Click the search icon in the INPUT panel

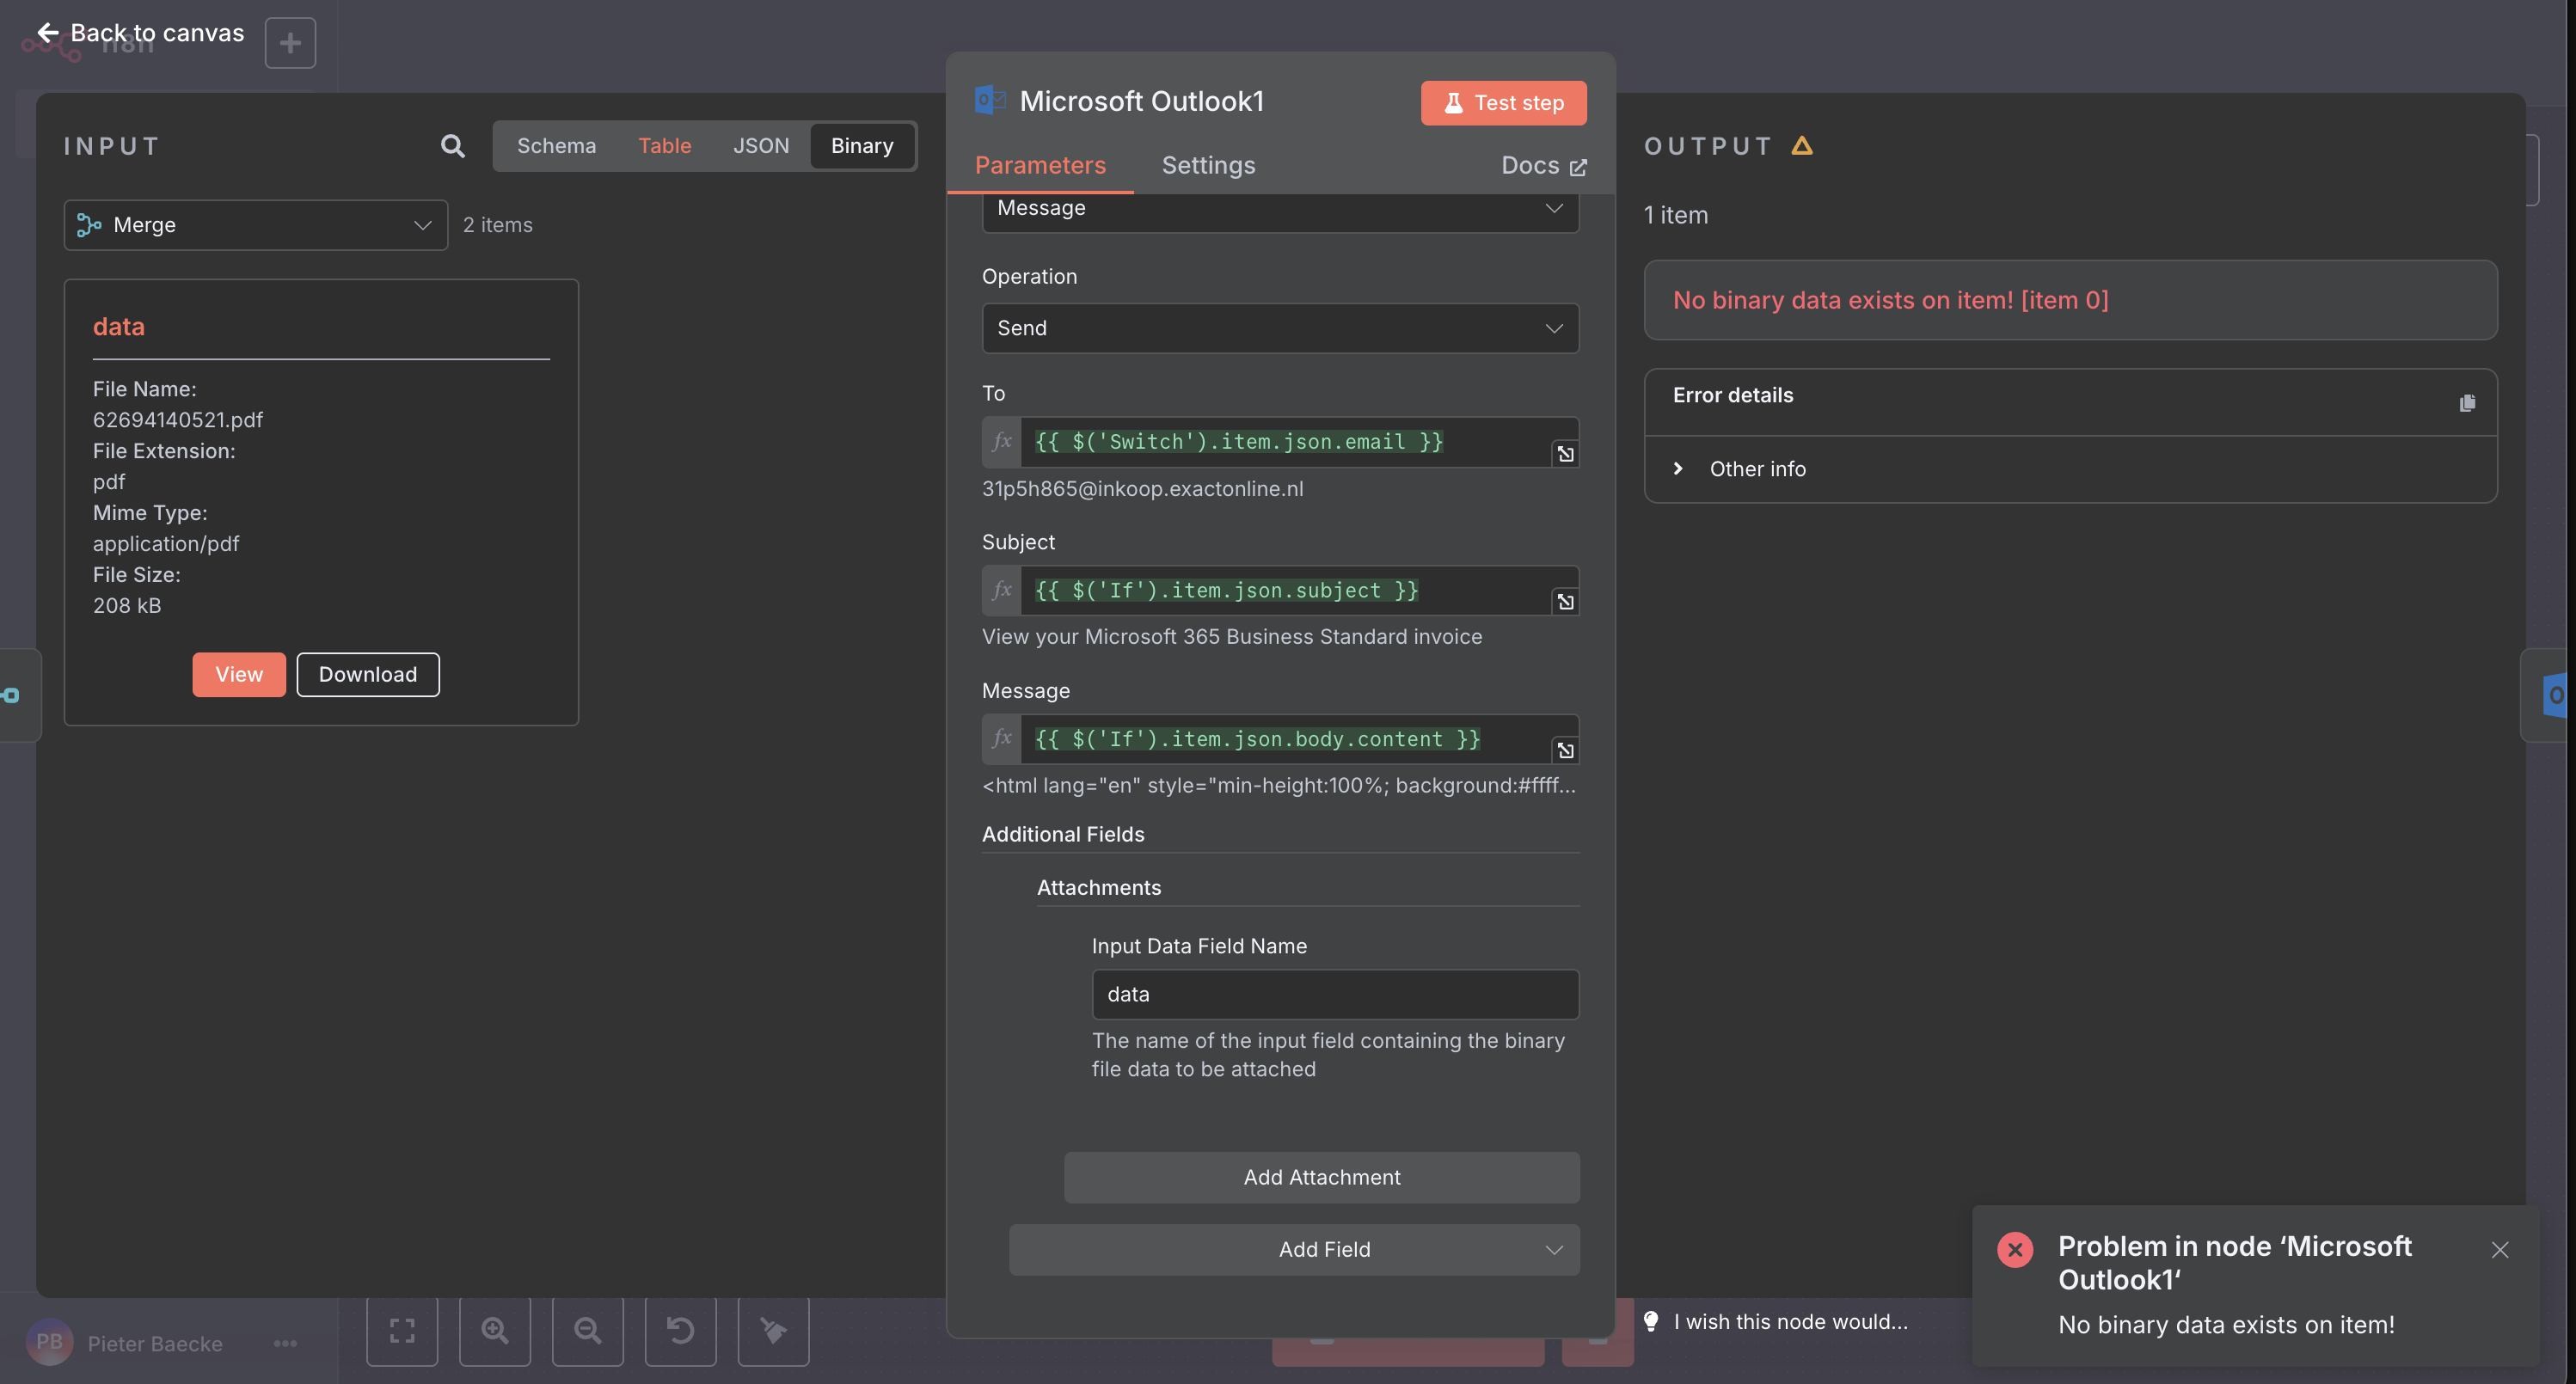452,146
